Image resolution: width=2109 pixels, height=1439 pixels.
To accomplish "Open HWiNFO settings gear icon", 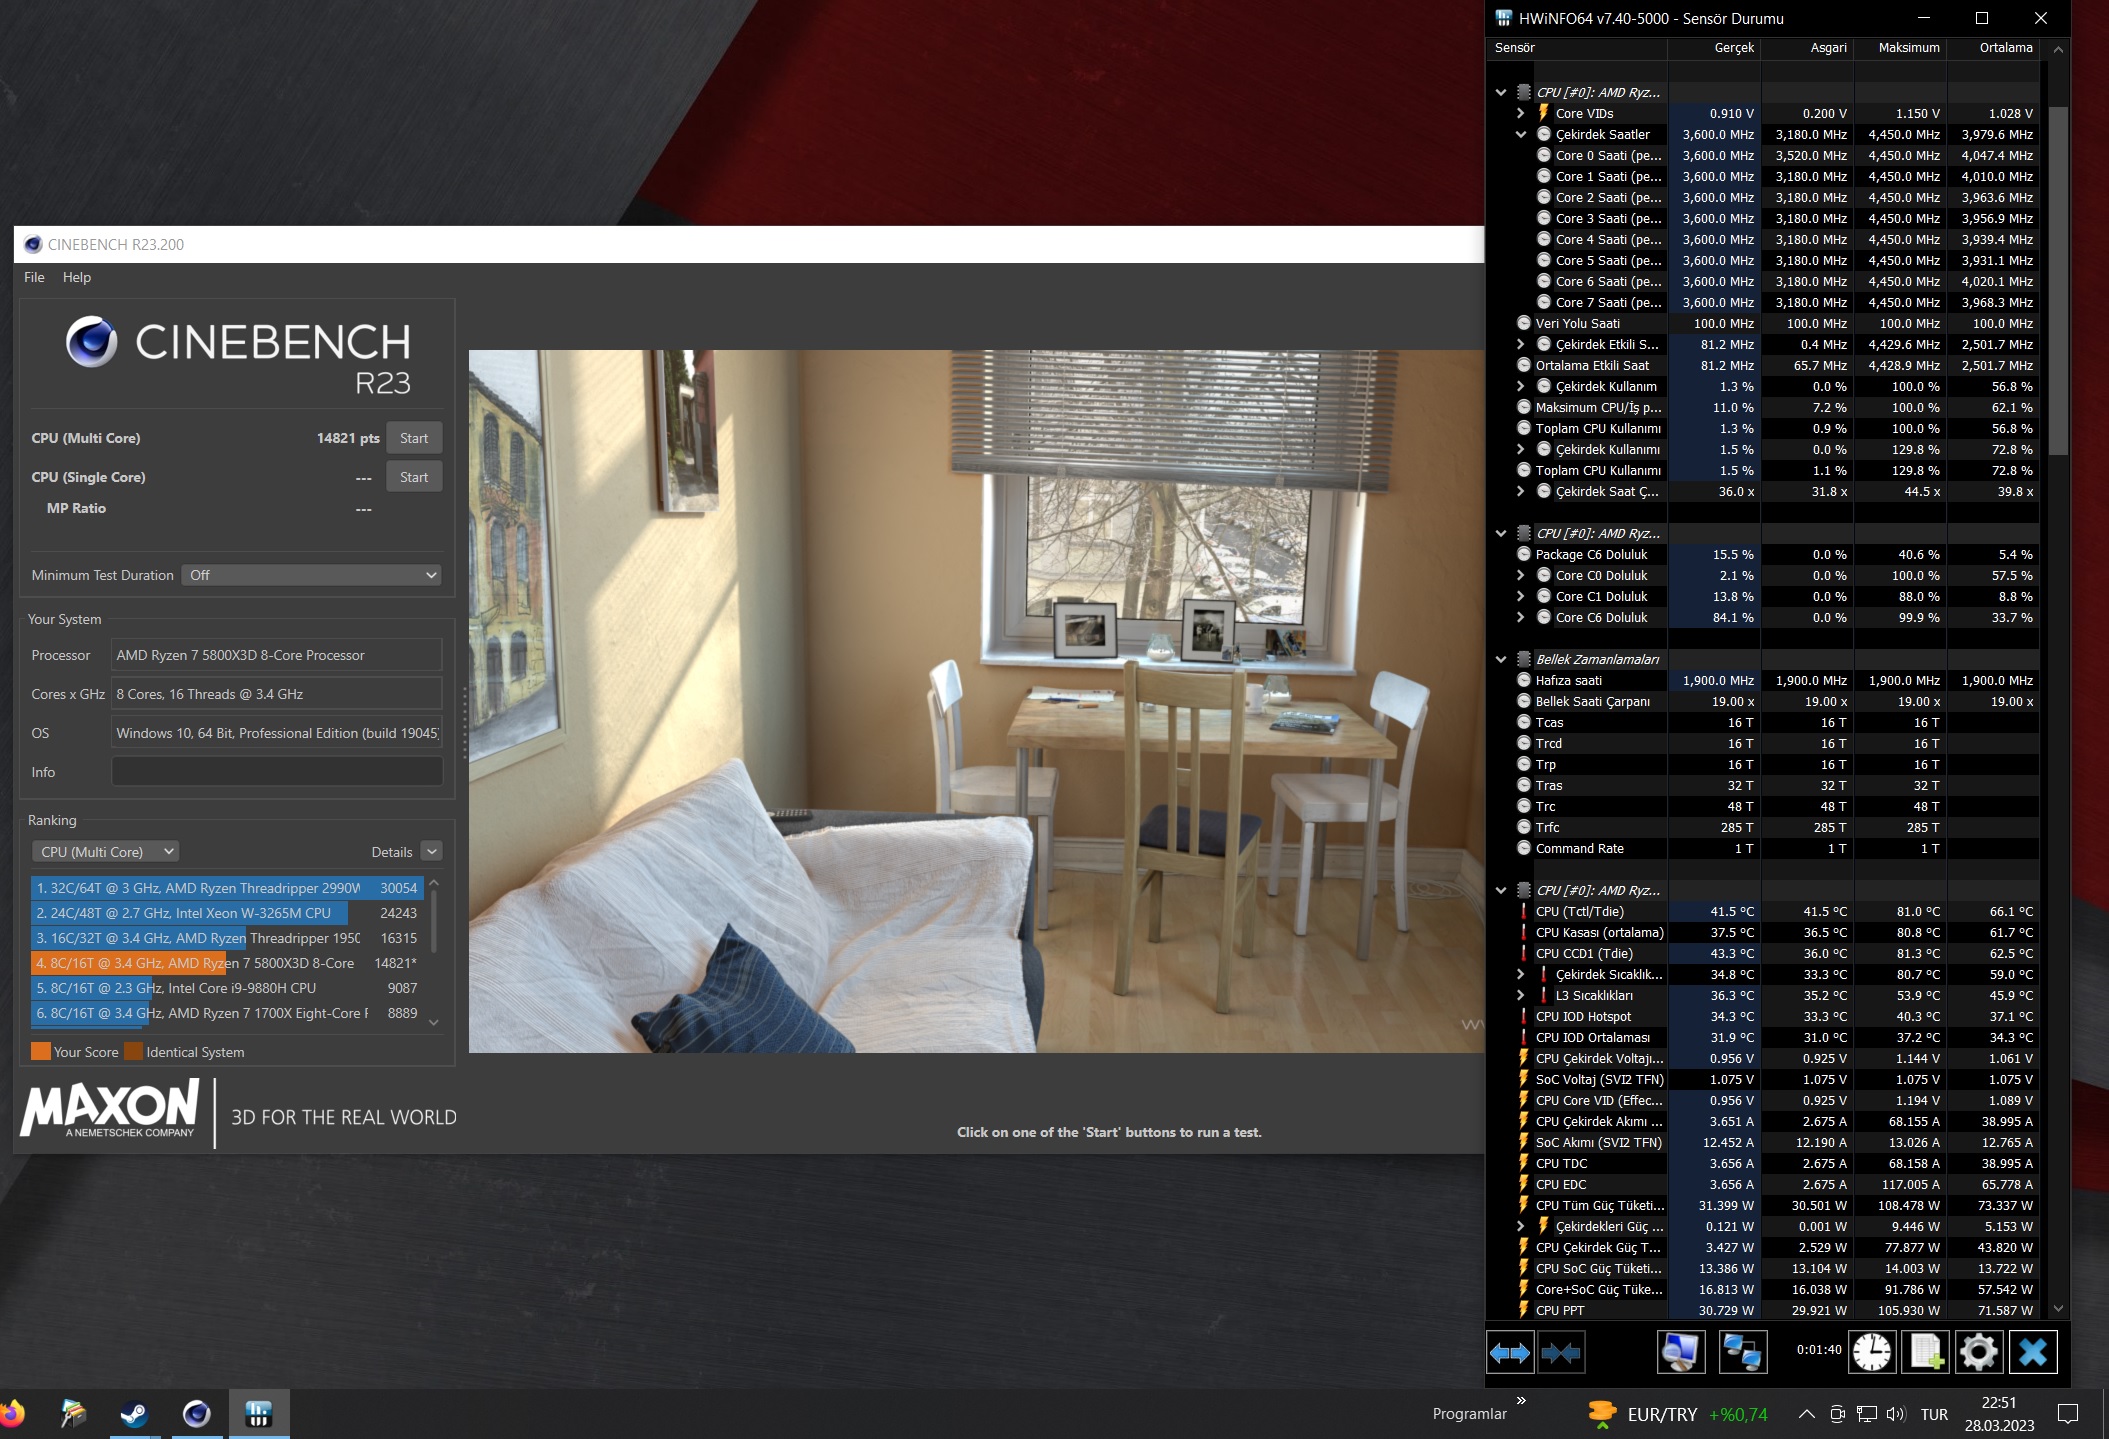I will click(x=1978, y=1353).
